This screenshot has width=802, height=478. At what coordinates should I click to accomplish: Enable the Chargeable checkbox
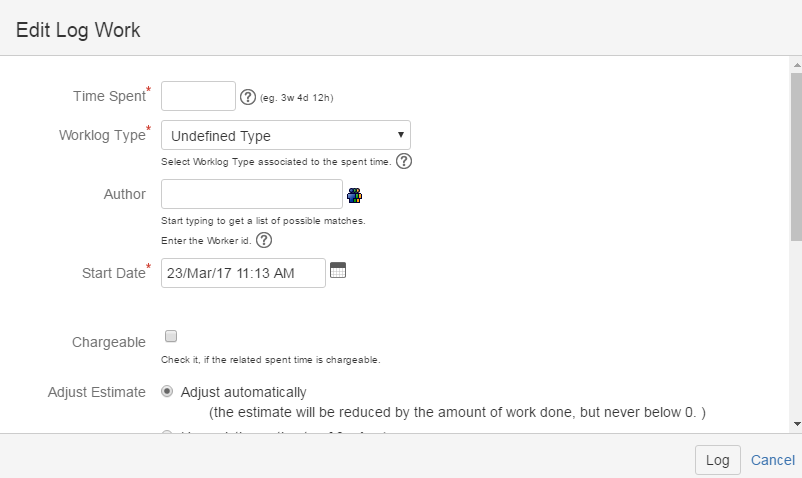pyautogui.click(x=171, y=336)
